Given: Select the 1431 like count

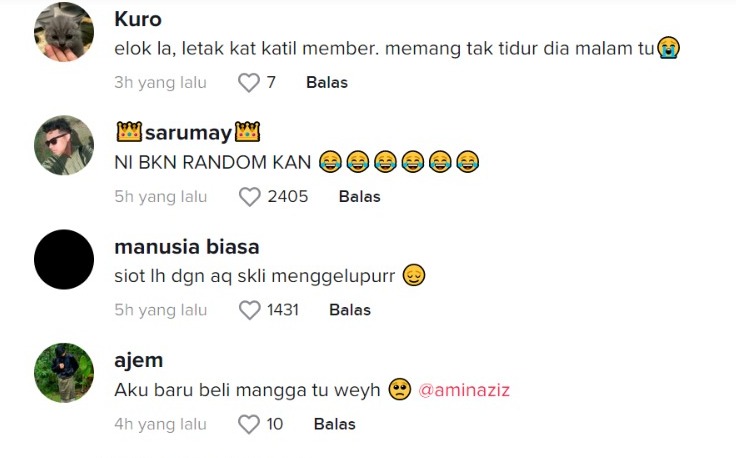Looking at the screenshot, I should point(283,310).
